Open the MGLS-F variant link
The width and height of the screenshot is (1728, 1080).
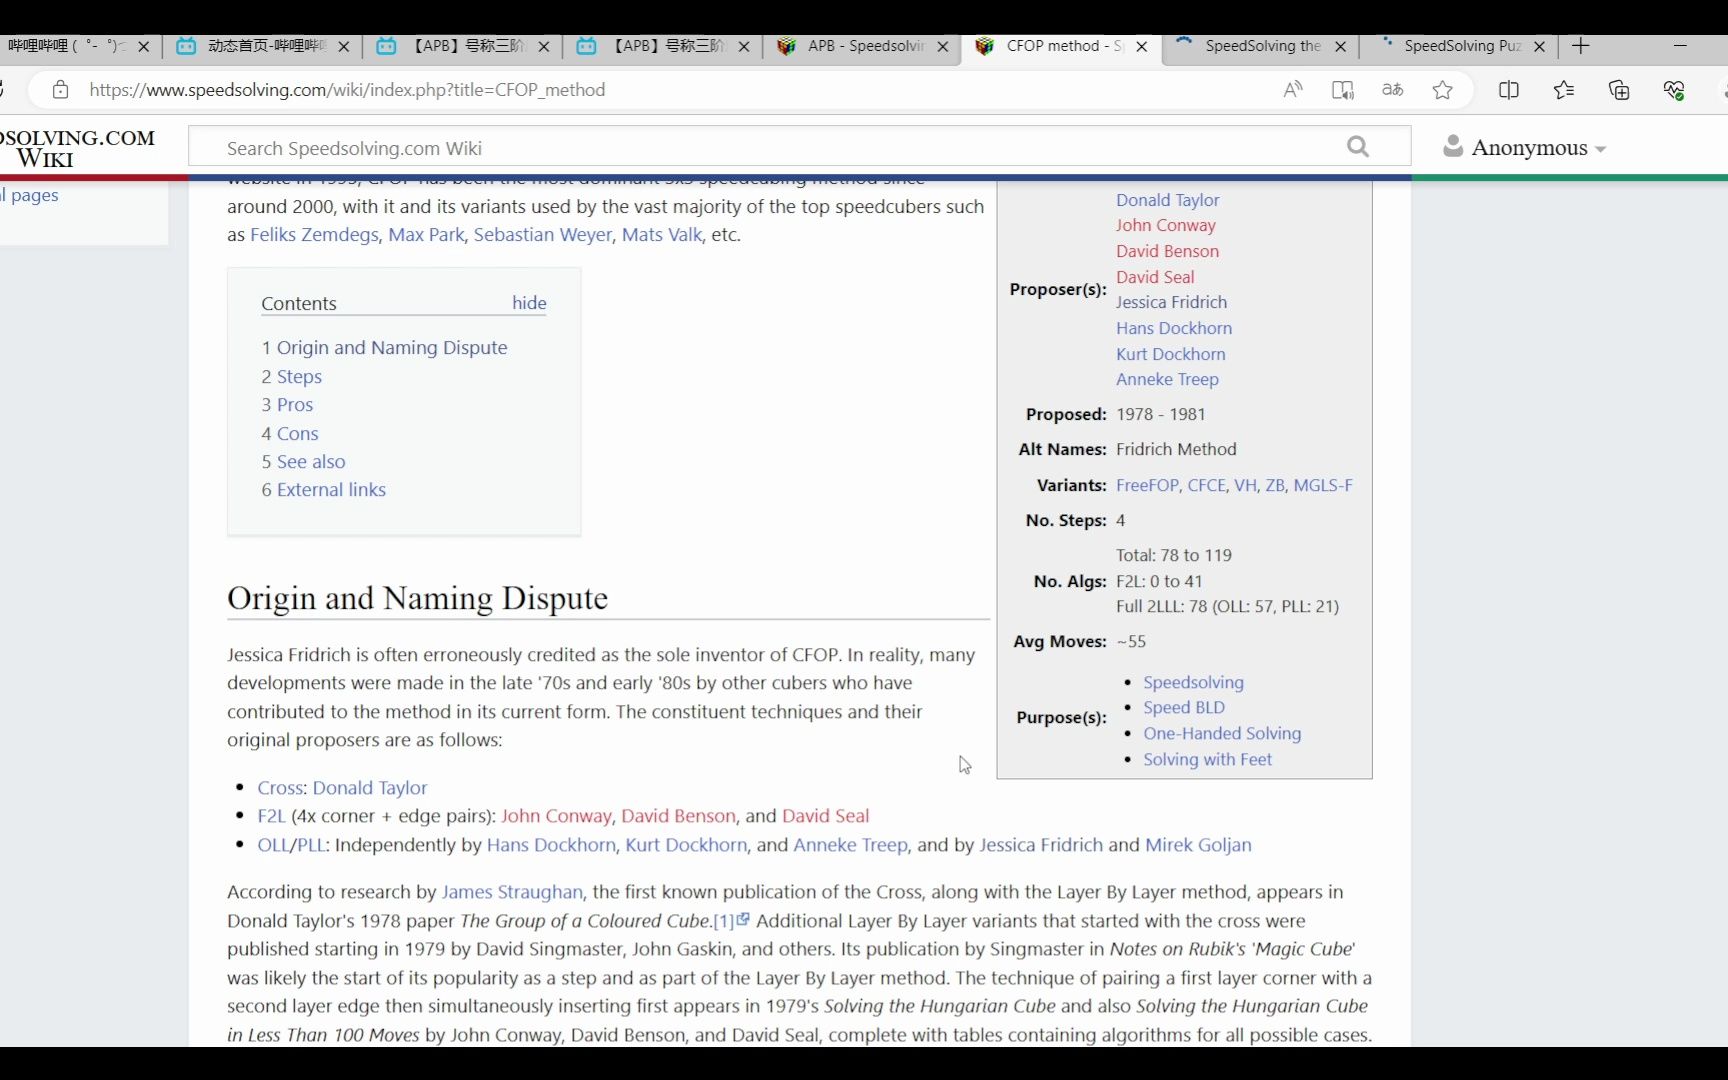pos(1323,485)
